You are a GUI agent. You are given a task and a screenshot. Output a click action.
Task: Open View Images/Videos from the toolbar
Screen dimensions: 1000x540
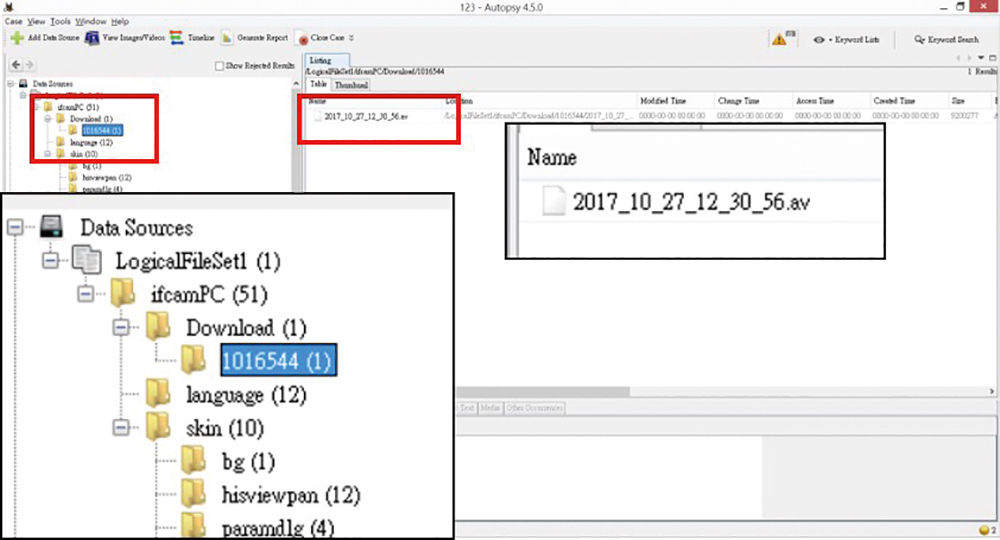point(125,38)
